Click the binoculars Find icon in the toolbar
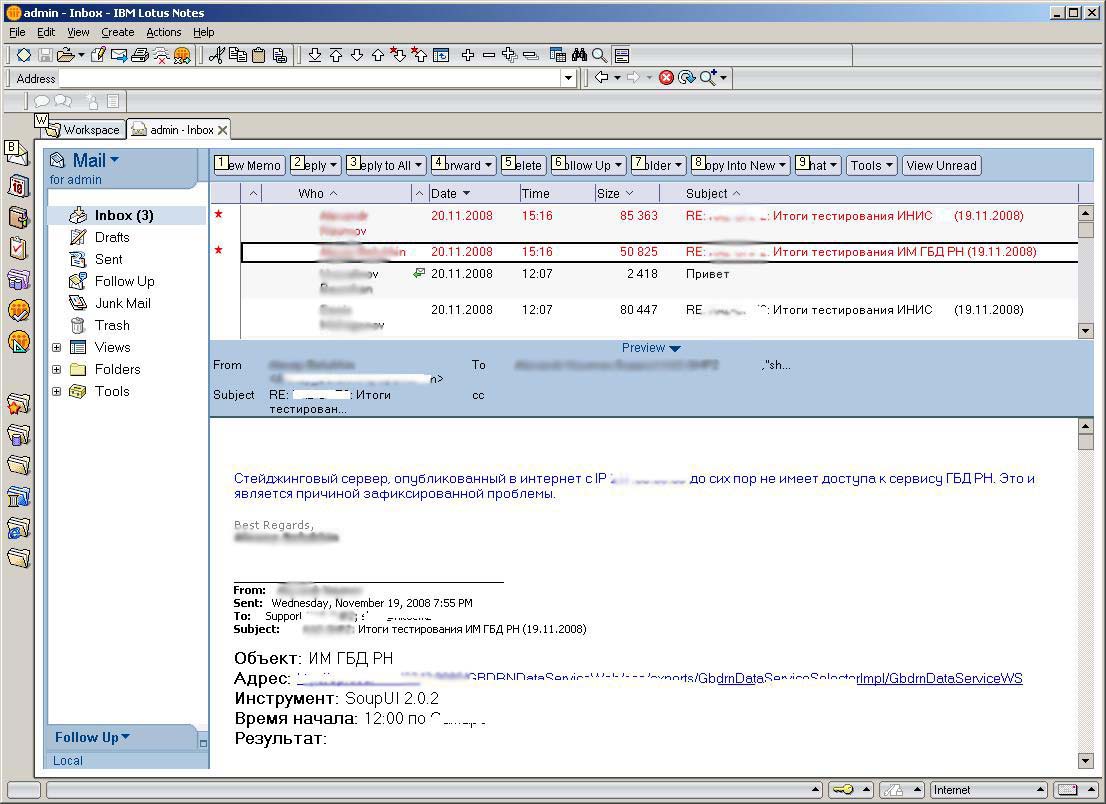 [579, 55]
